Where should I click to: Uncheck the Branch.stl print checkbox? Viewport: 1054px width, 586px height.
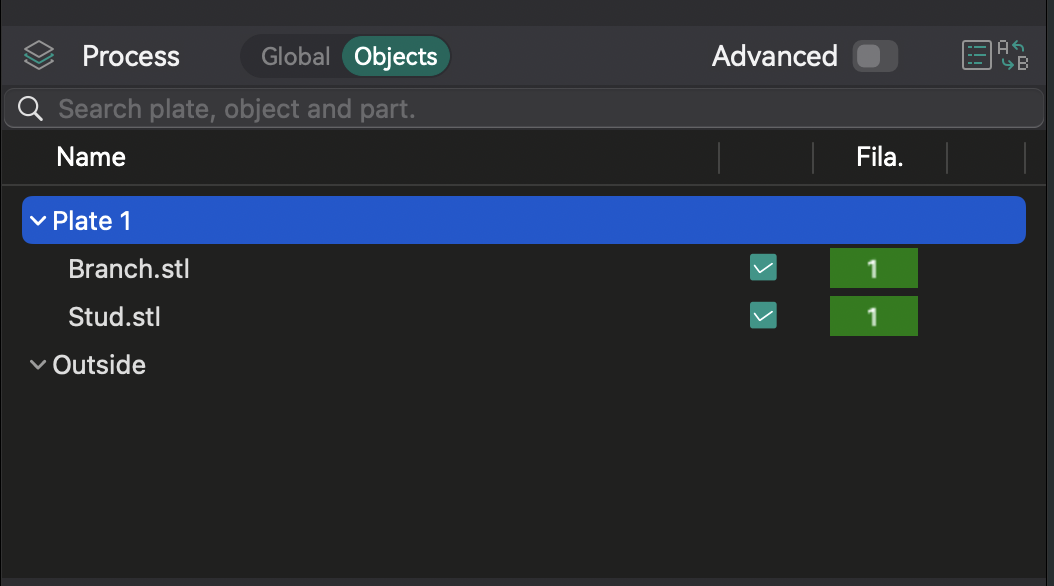tap(763, 268)
